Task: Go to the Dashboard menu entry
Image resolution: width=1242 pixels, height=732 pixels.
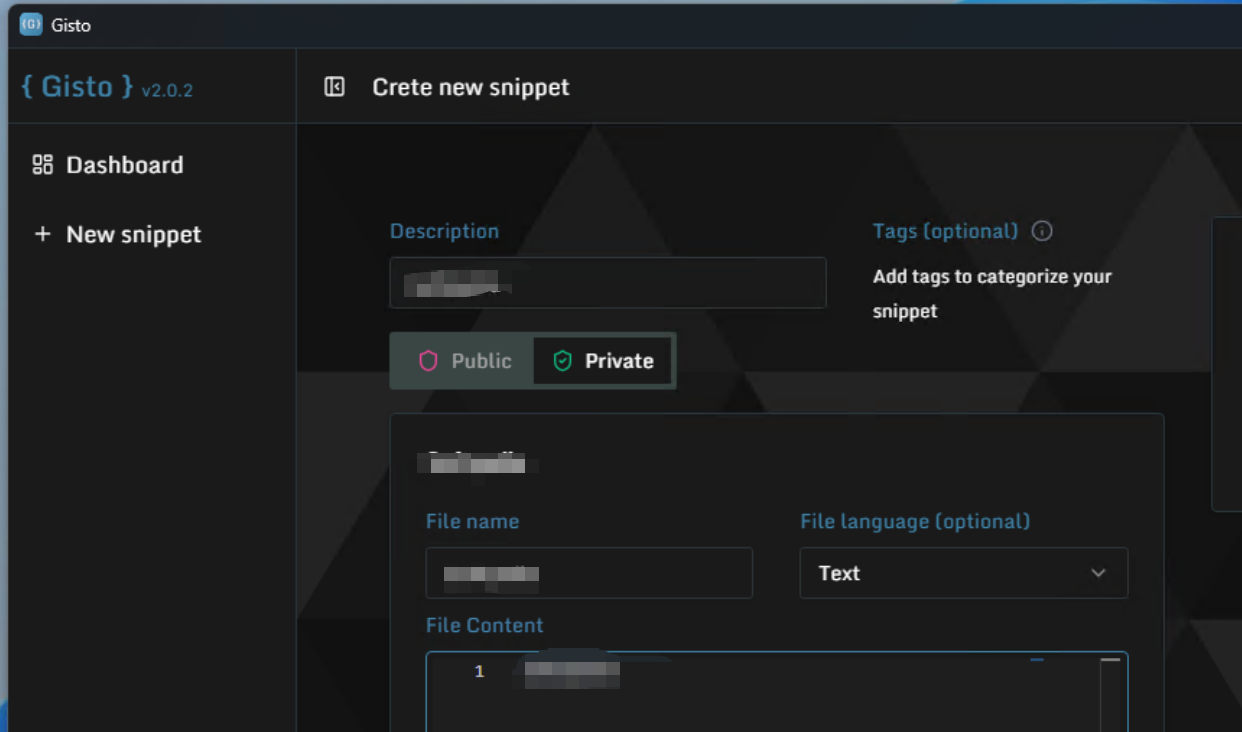Action: click(123, 164)
